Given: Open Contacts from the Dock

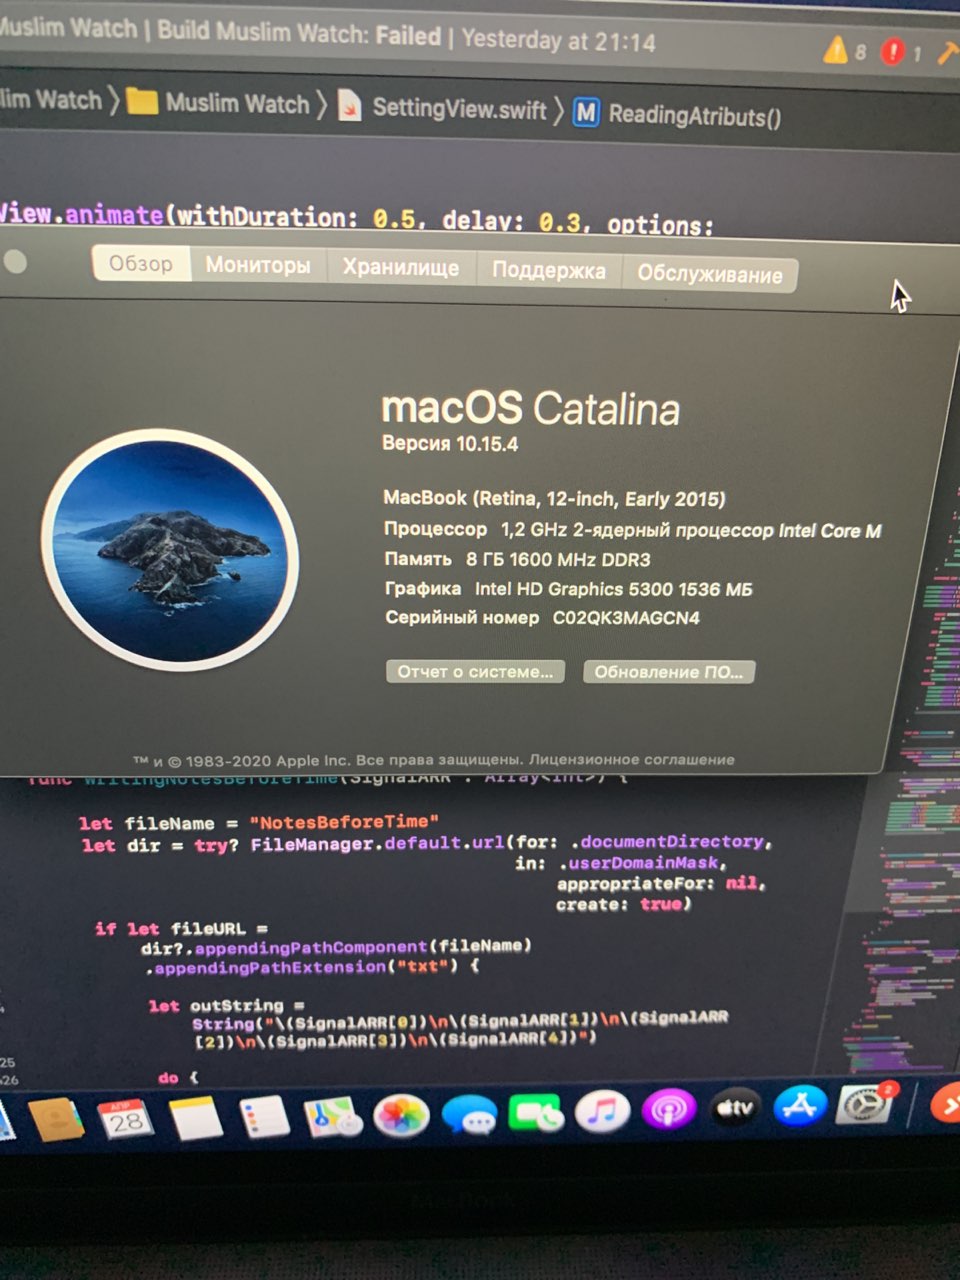Looking at the screenshot, I should [x=57, y=1119].
